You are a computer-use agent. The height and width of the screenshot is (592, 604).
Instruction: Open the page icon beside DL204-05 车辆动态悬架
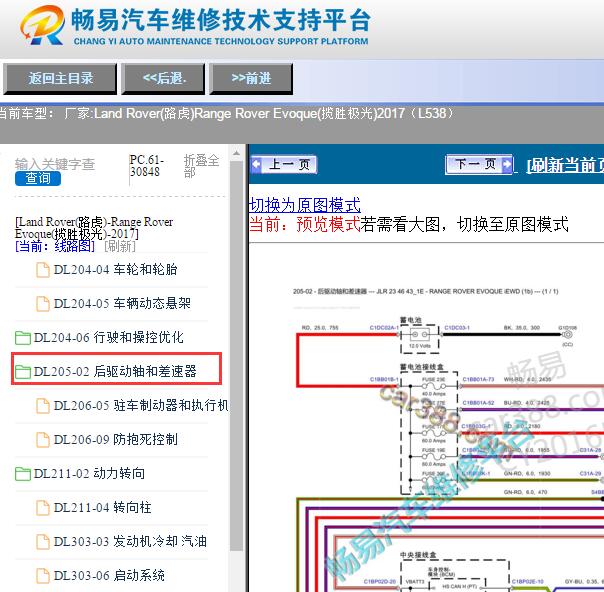click(x=43, y=304)
